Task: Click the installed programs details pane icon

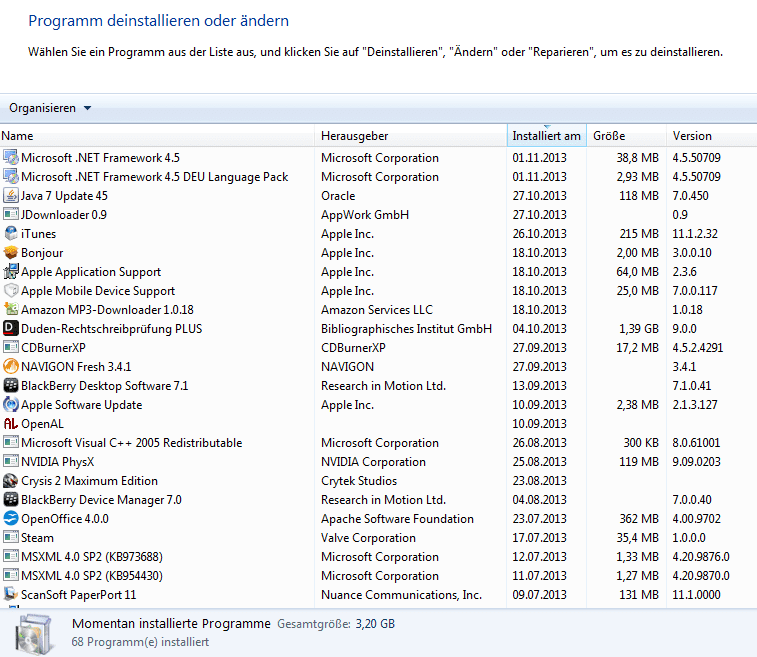Action: (x=33, y=633)
